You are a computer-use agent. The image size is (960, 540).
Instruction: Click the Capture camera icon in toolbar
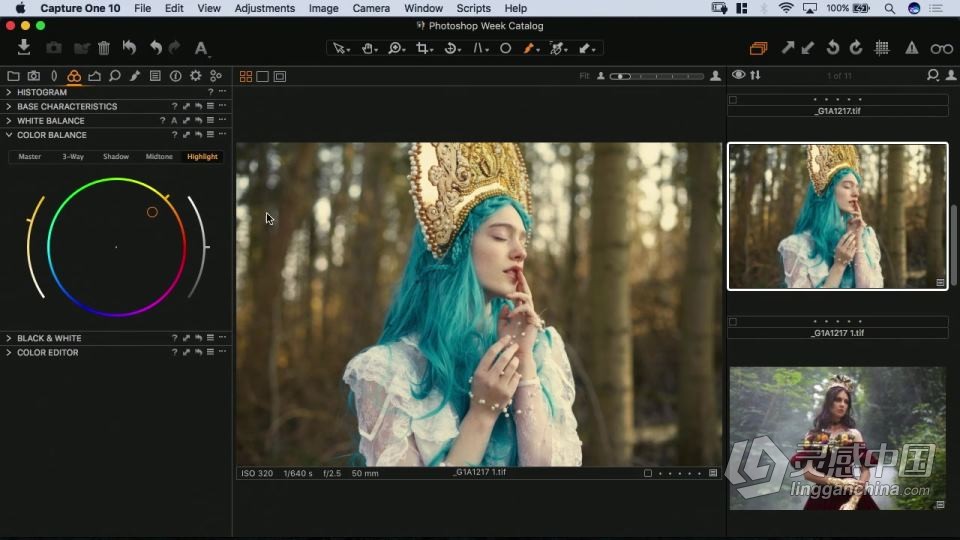tap(54, 48)
